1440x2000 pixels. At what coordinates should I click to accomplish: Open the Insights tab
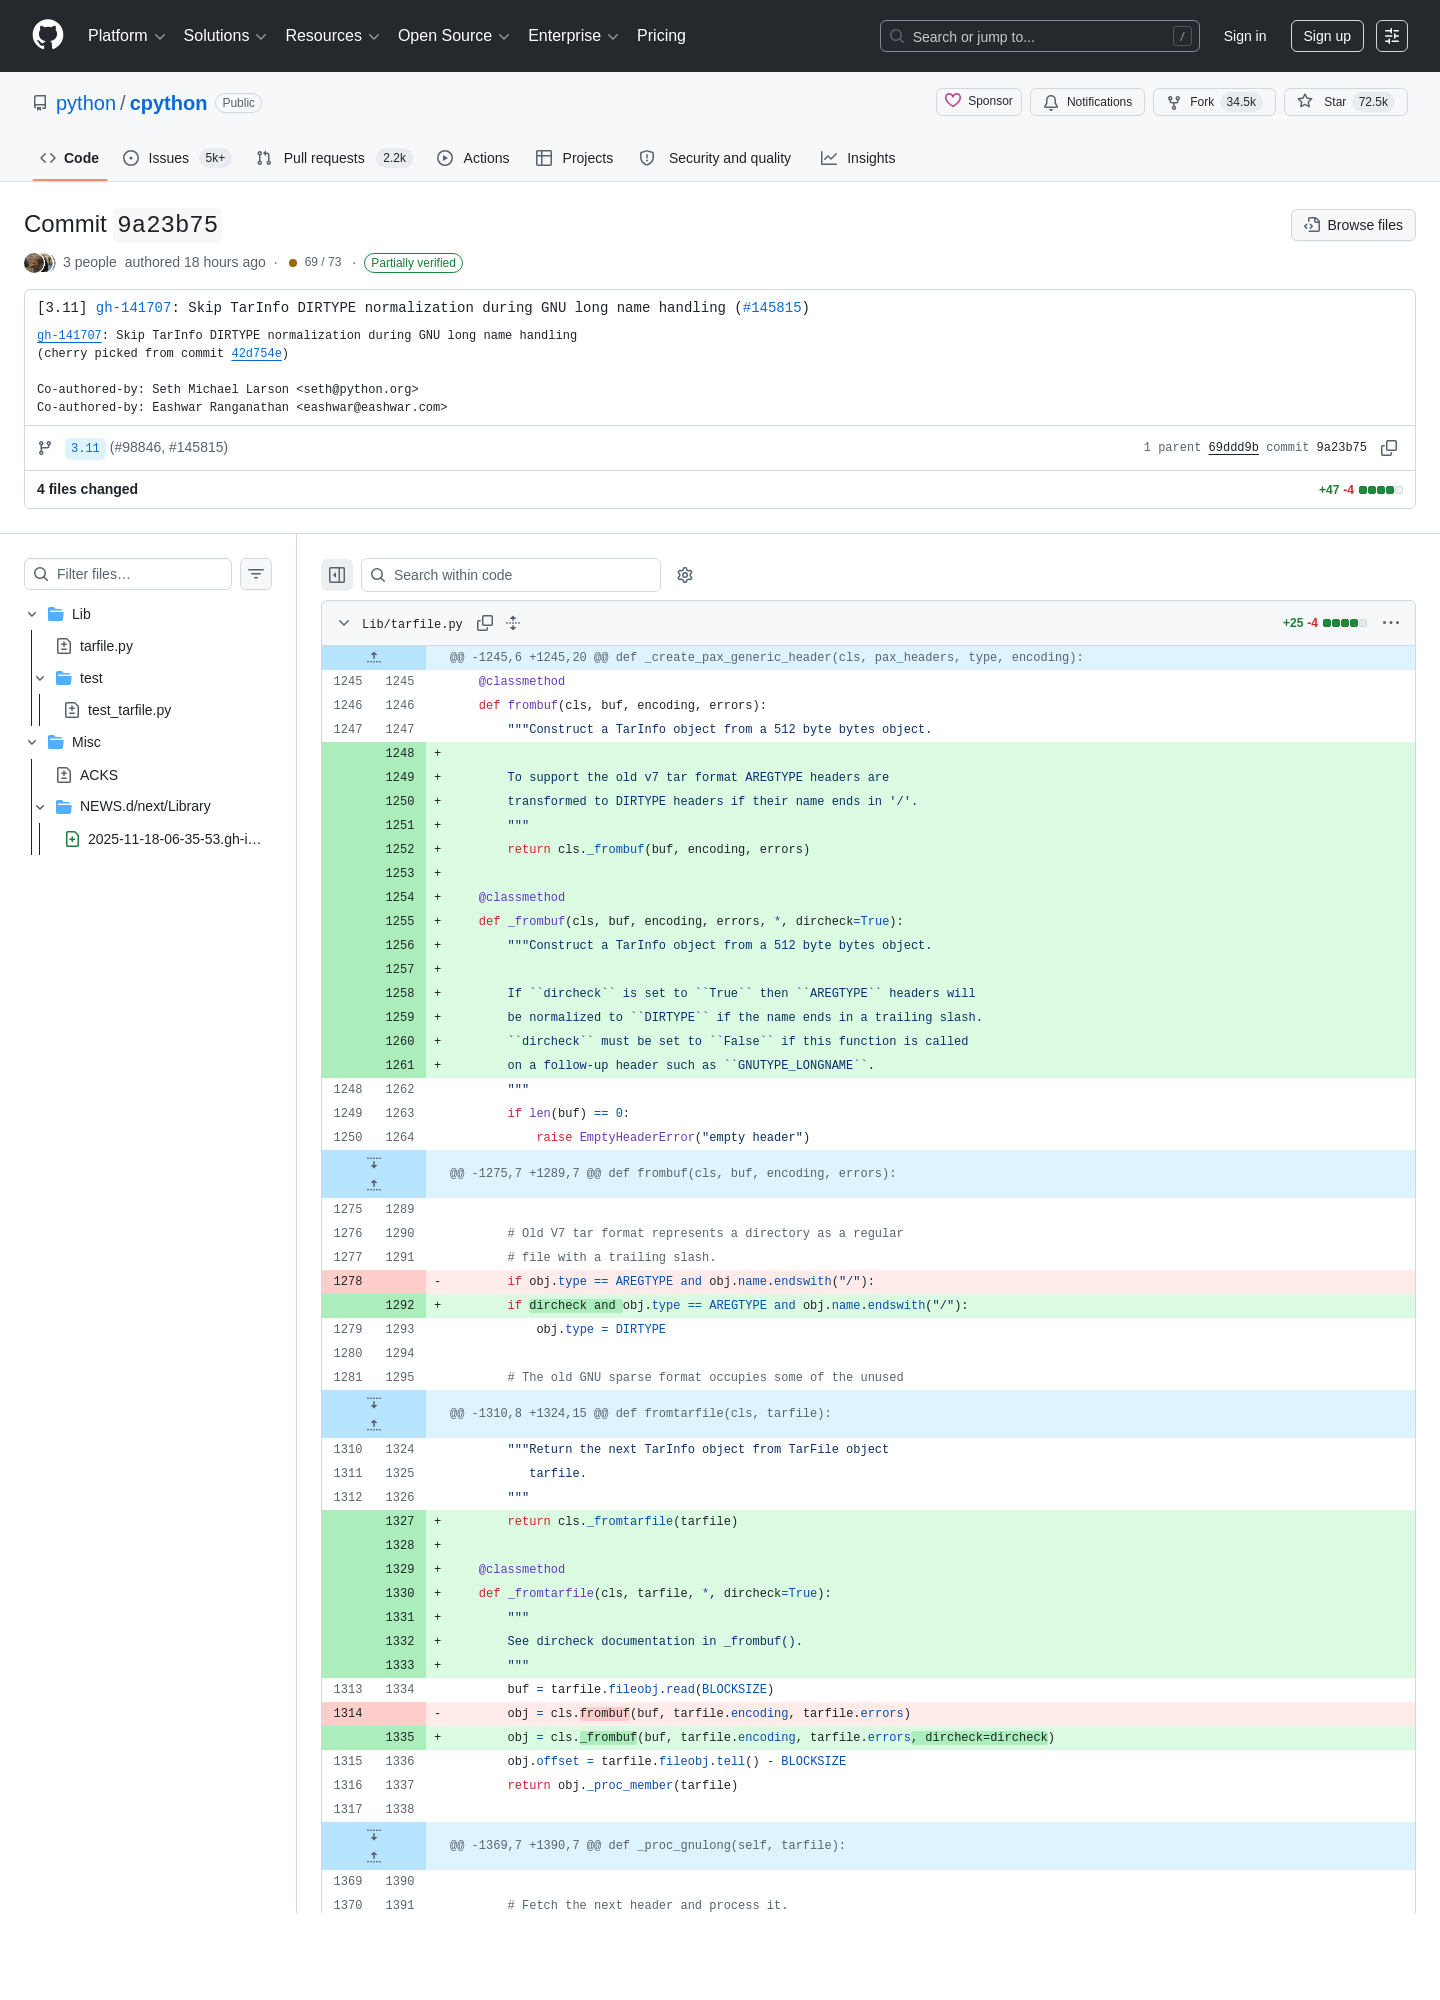point(858,158)
